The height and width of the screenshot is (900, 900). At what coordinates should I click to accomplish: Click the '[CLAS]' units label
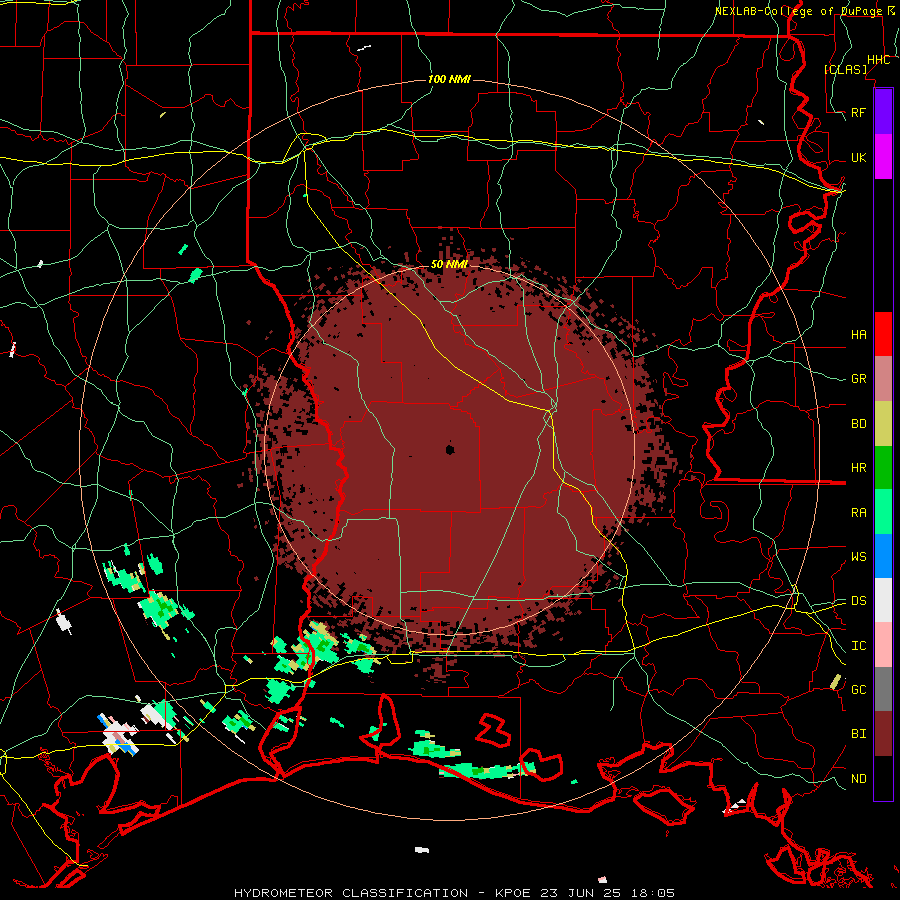845,69
